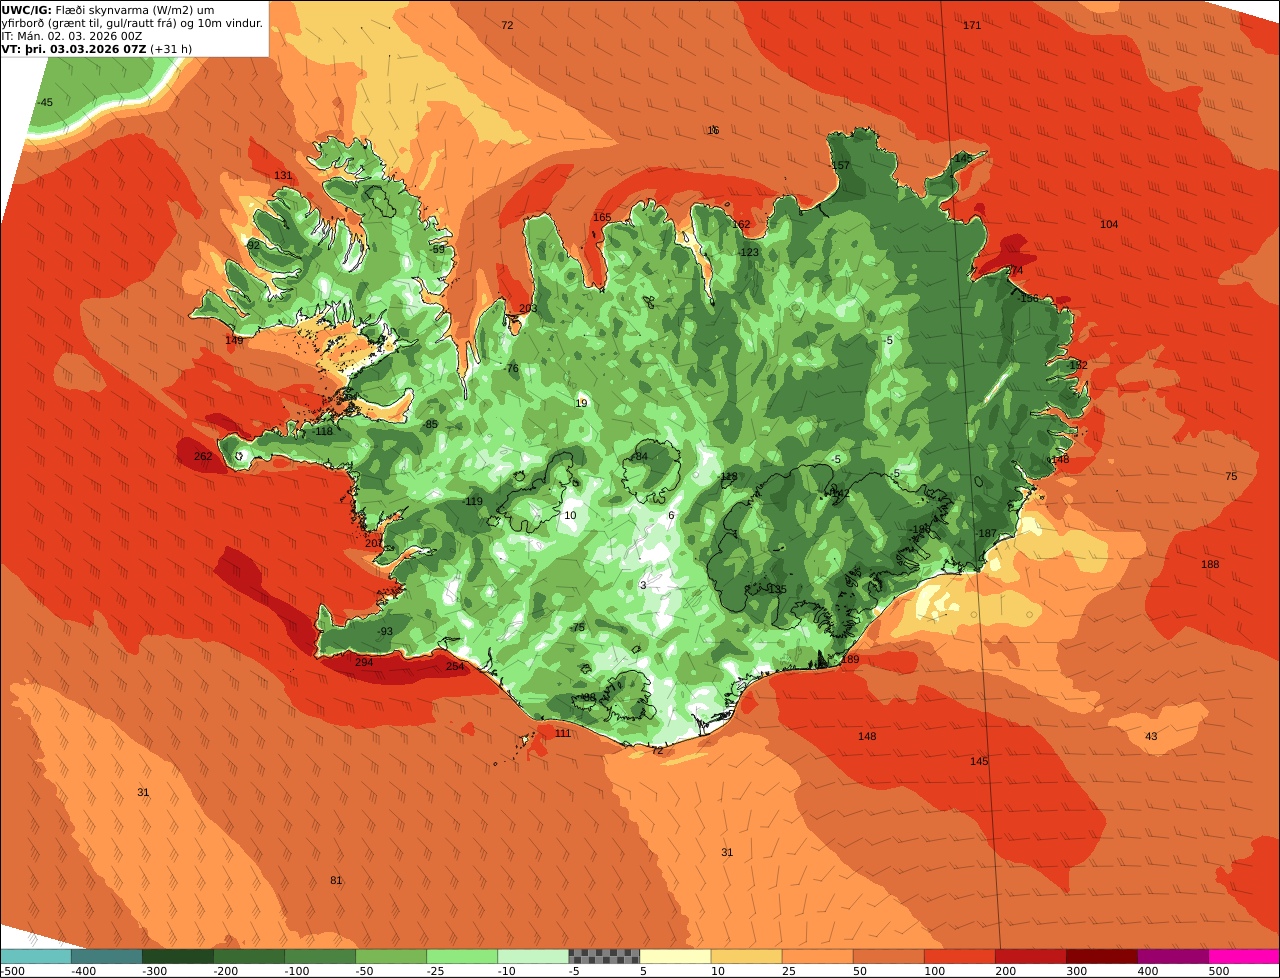
Task: Click the map value 262 west of Snæfellsnes
Action: point(203,457)
